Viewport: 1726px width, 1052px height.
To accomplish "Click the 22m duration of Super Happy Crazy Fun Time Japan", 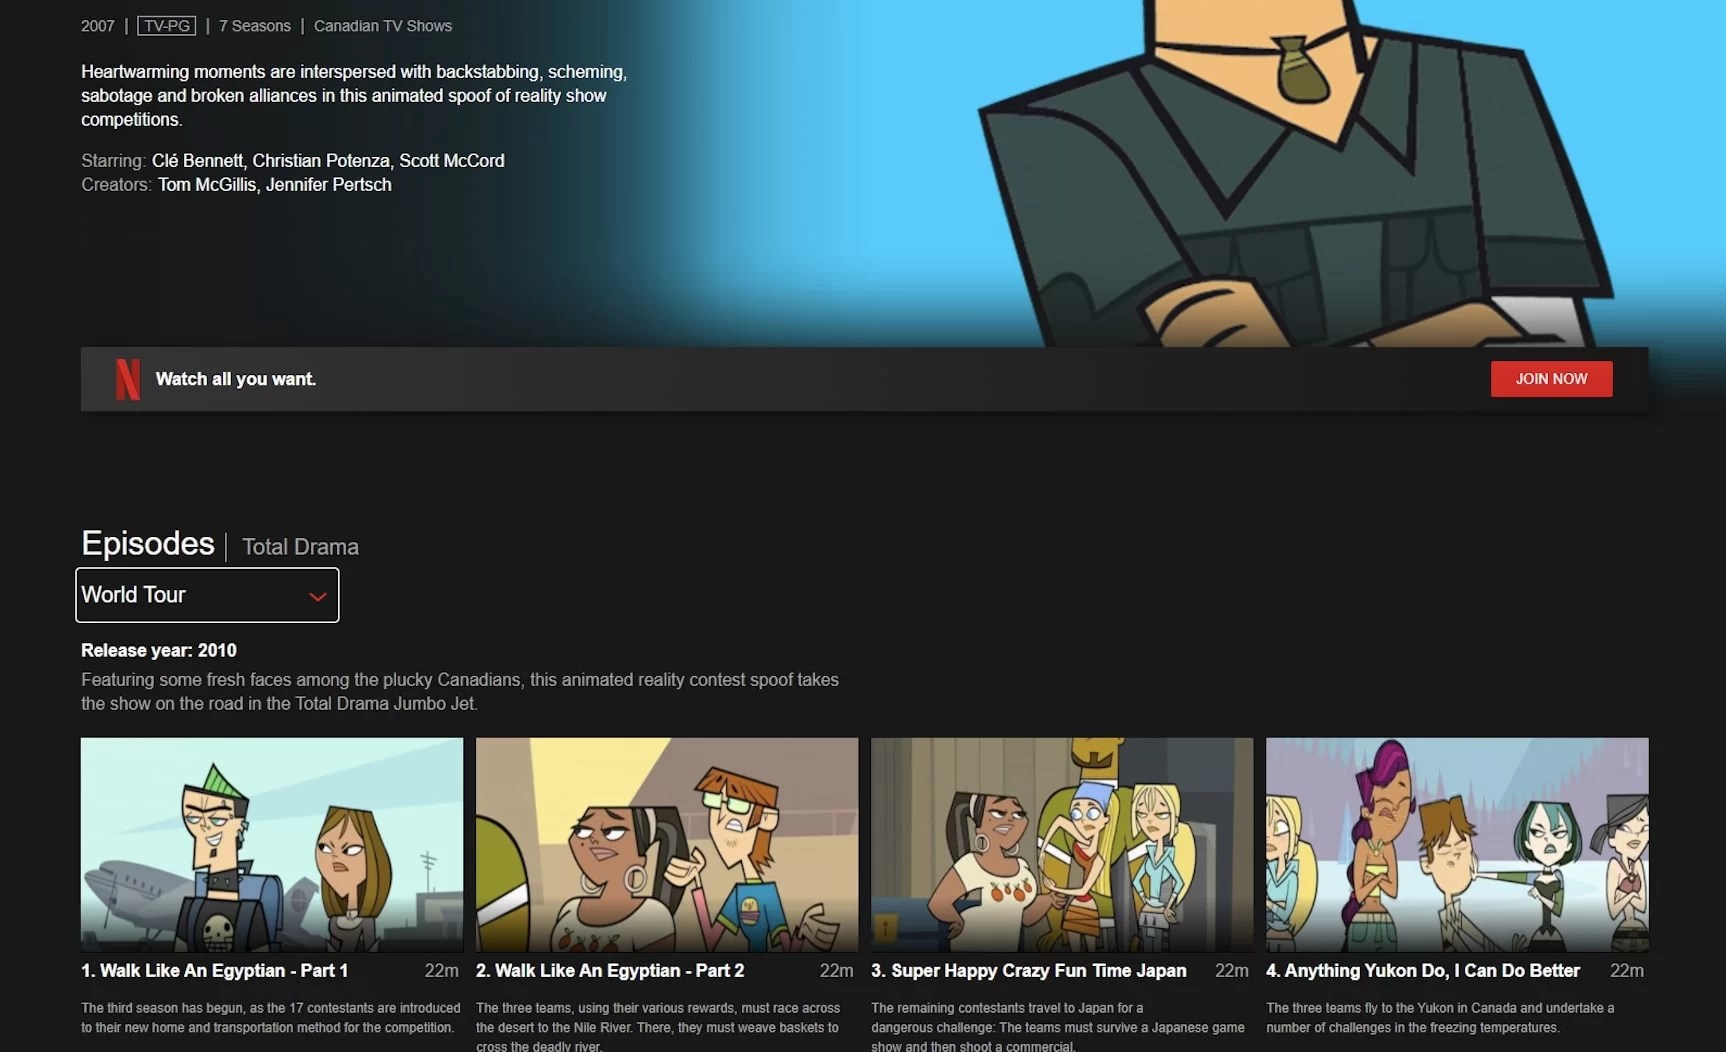I will tap(1232, 971).
